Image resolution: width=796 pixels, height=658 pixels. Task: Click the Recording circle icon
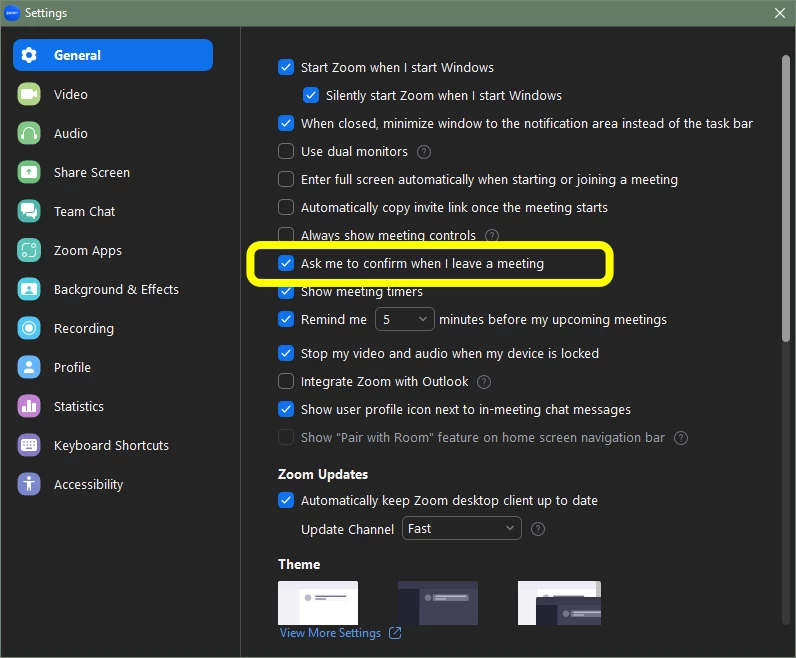(29, 328)
